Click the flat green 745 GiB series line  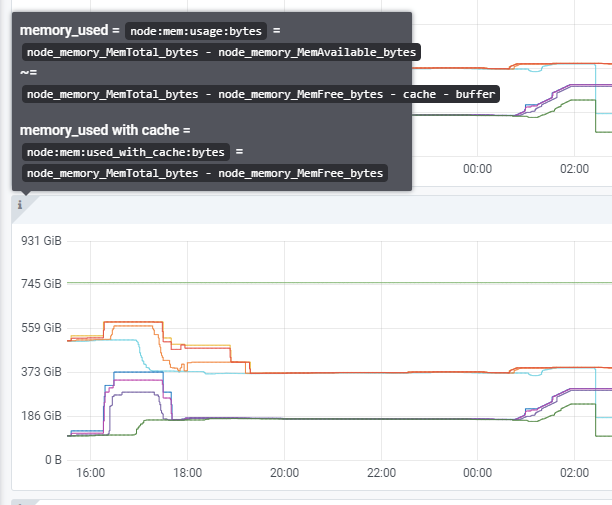pyautogui.click(x=340, y=283)
